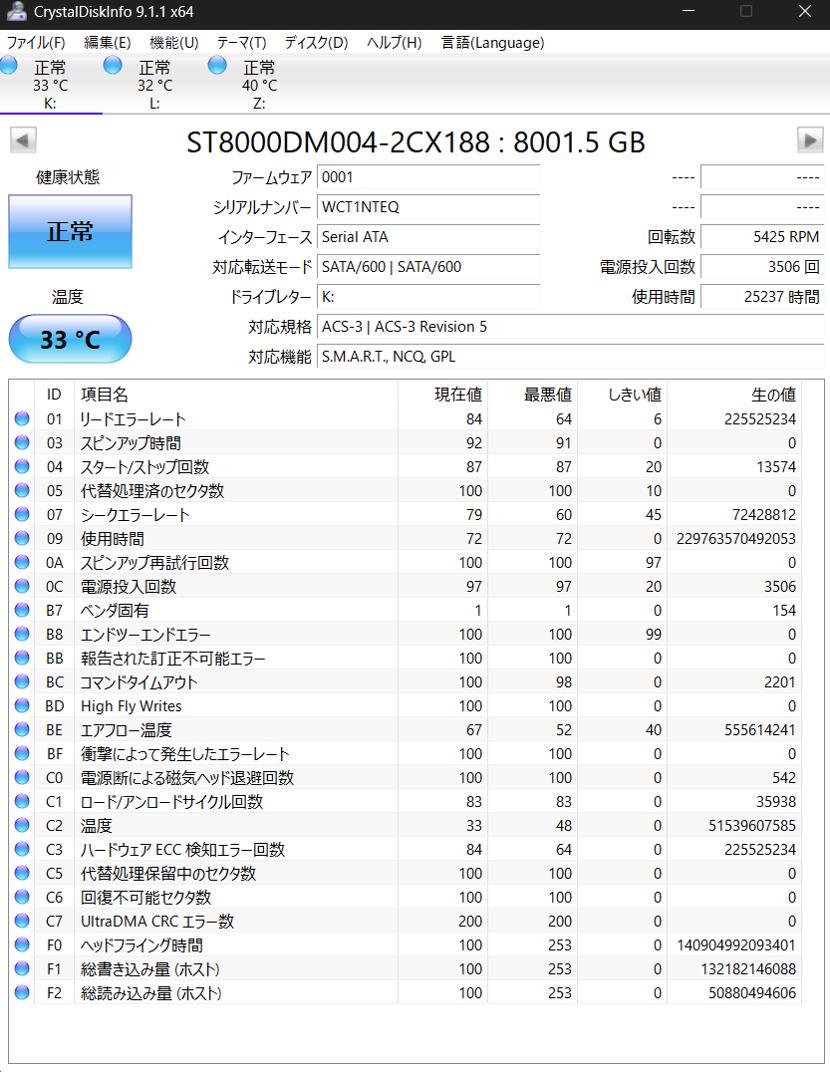Click the status icon for attribute BF
The width and height of the screenshot is (830, 1072).
tap(22, 753)
